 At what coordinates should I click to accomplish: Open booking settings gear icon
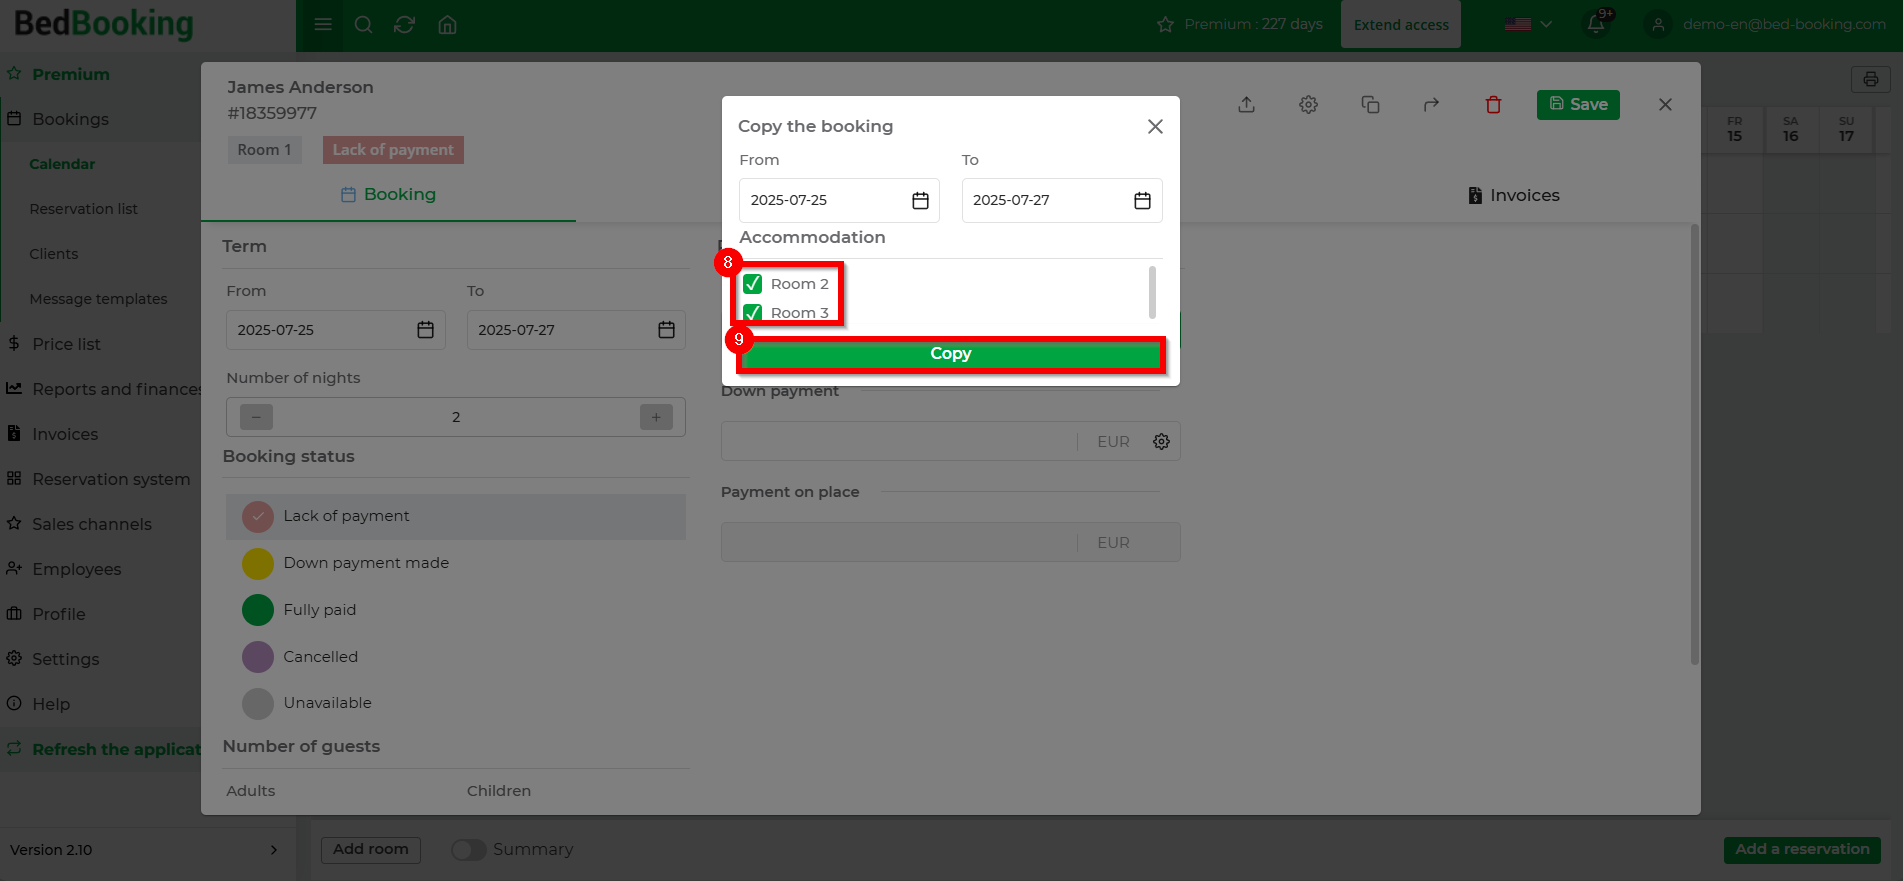(x=1308, y=105)
